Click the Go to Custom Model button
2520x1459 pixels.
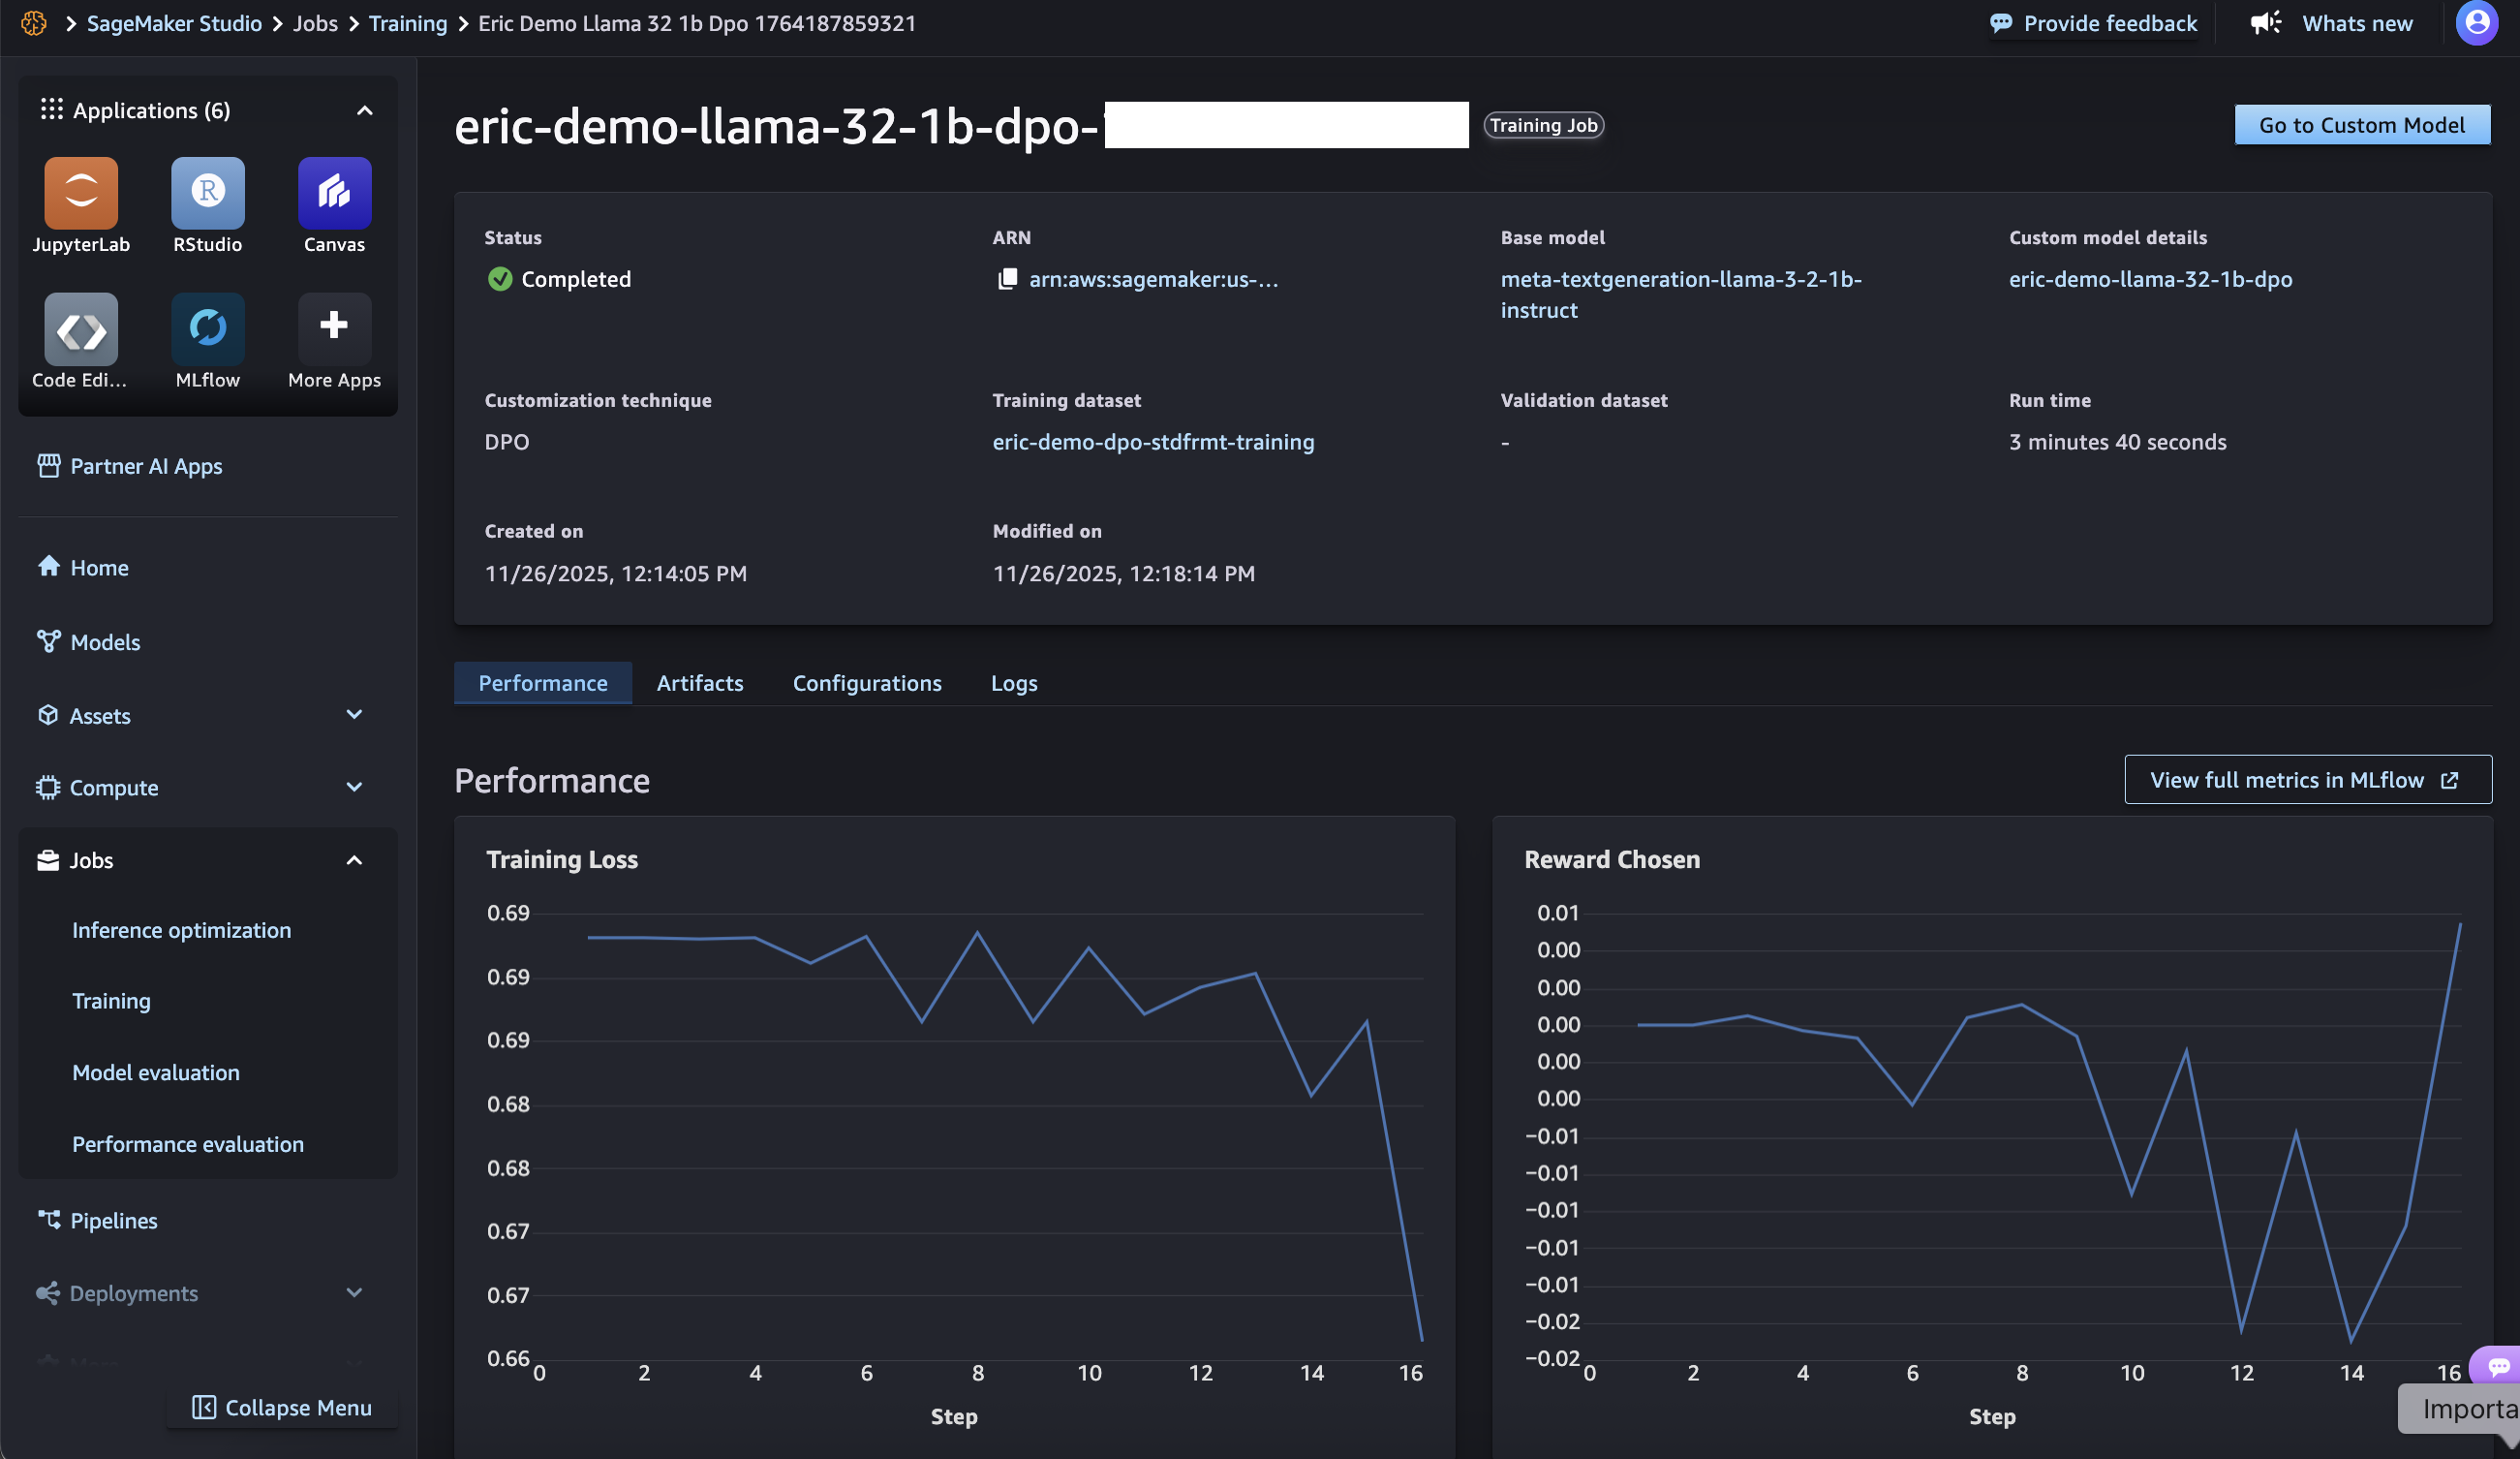click(2362, 125)
